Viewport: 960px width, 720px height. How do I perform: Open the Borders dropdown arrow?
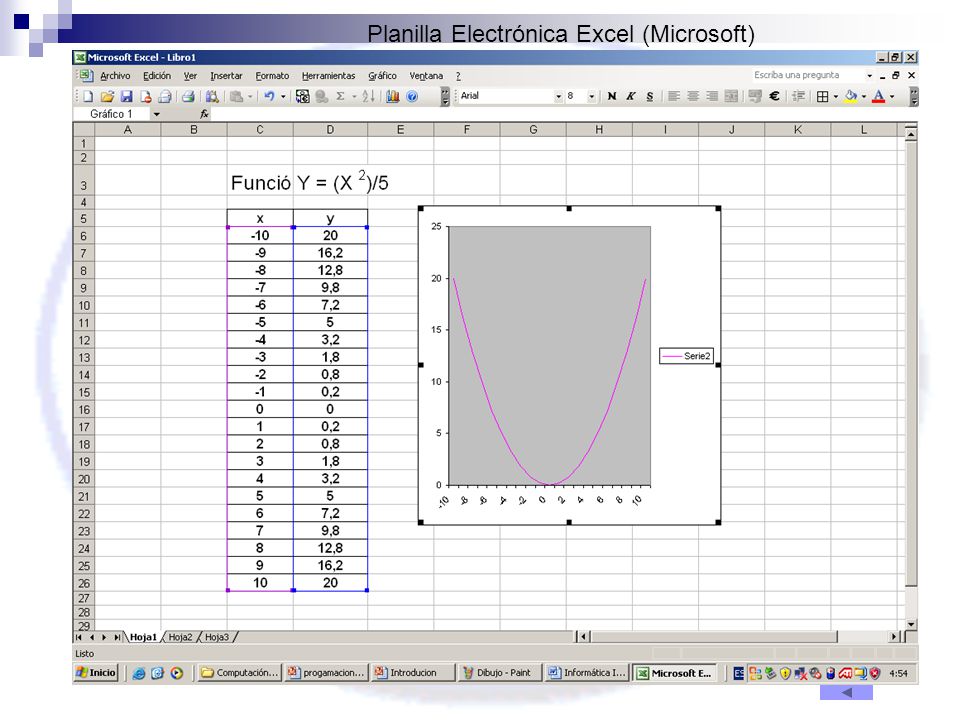[836, 96]
